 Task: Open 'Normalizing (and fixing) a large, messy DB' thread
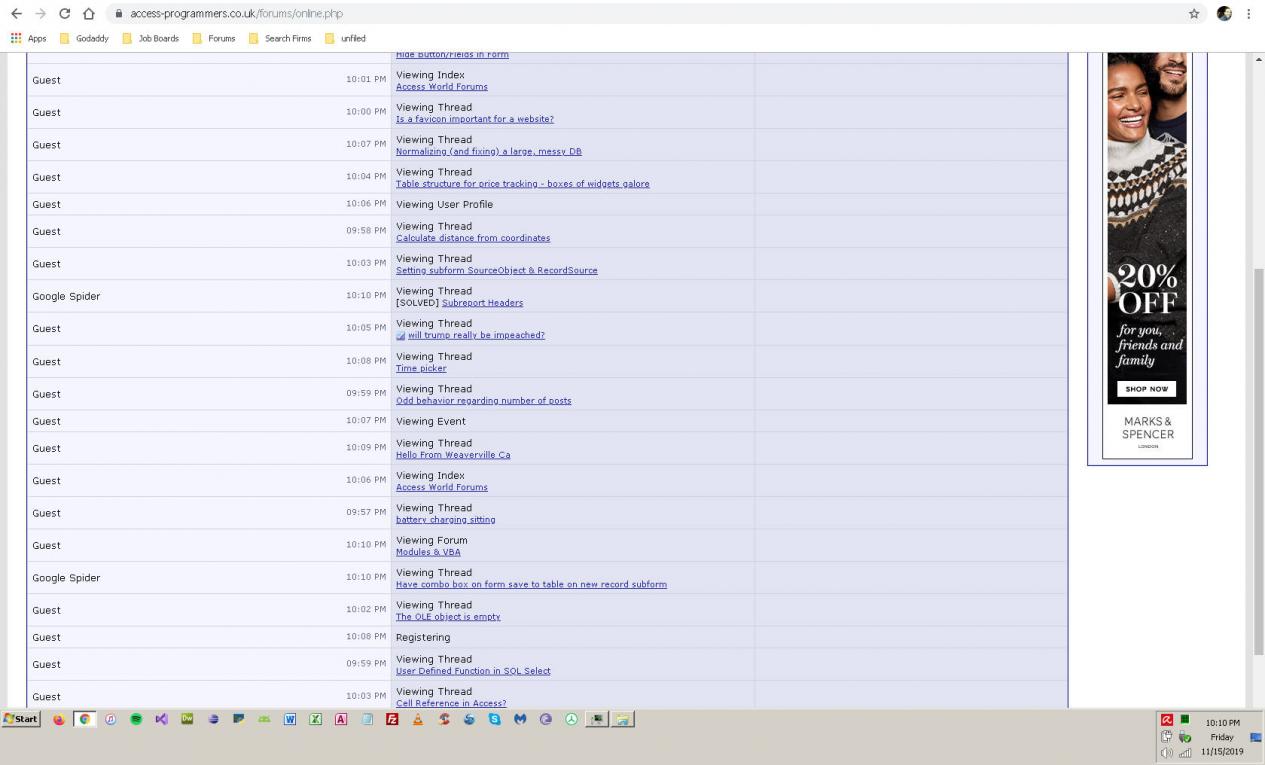(x=488, y=152)
